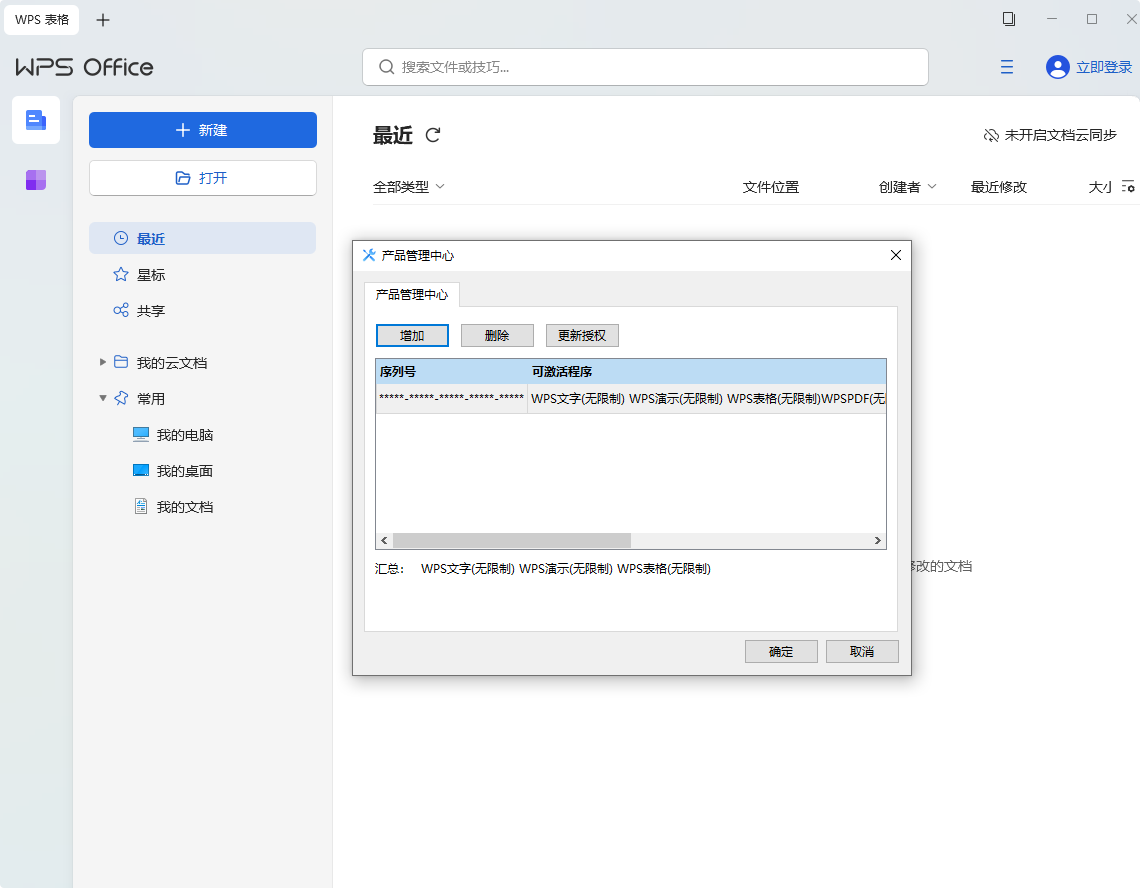This screenshot has height=888, width=1140.
Task: Open the 创建者 filter dropdown
Action: [x=907, y=187]
